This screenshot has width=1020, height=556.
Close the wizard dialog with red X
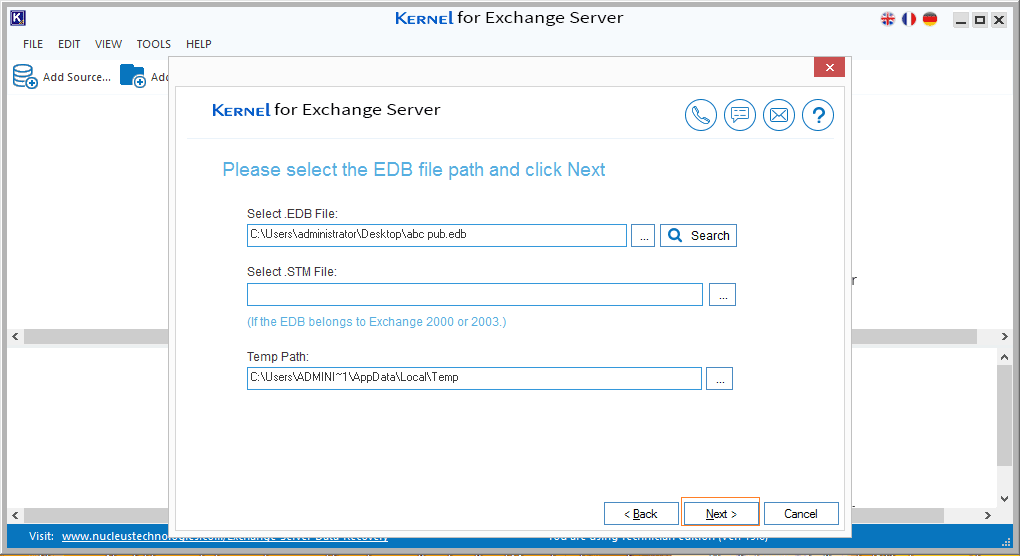[829, 67]
